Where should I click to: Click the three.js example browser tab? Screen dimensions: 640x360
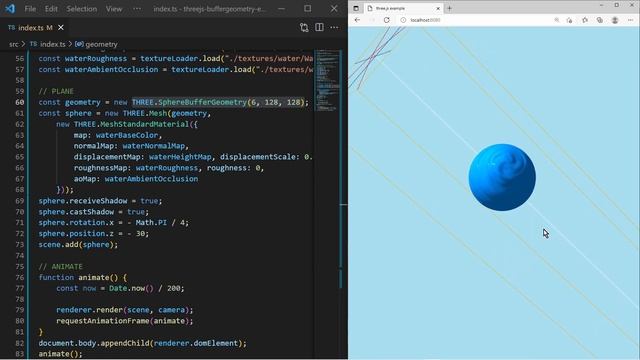(x=404, y=8)
